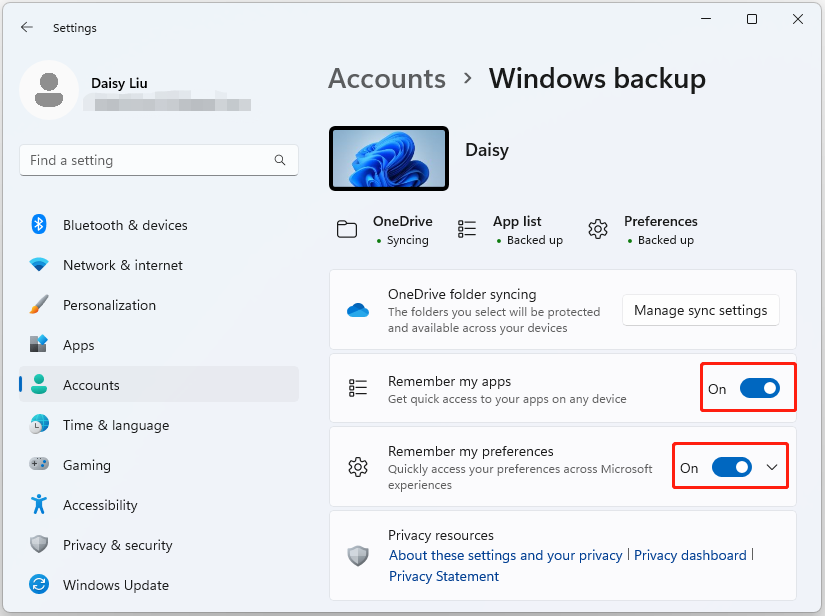Click the Windows backup page title

pos(597,79)
